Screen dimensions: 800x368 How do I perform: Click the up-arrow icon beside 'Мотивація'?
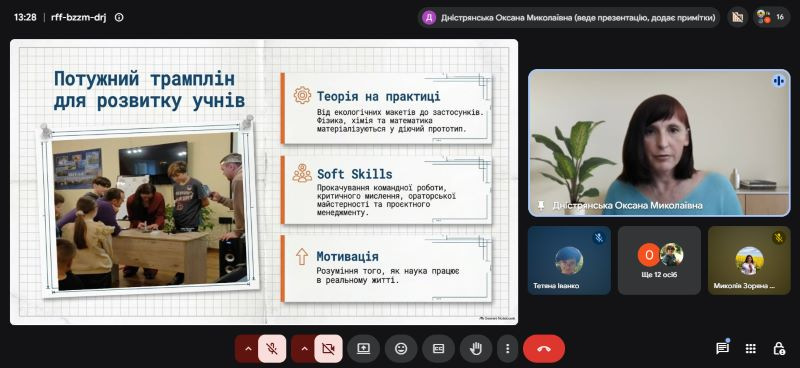302,256
